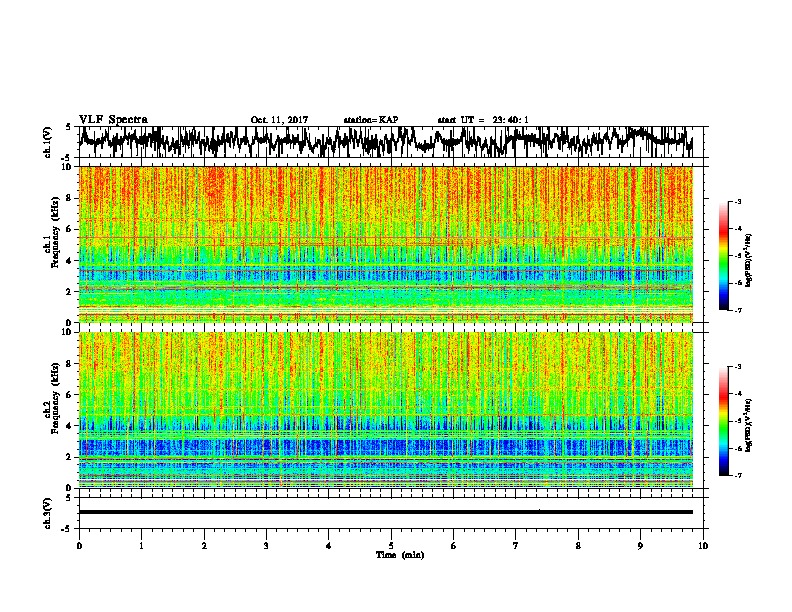
Task: Click the color bar beside the ch.2 spectrogram
Action: [x=724, y=421]
